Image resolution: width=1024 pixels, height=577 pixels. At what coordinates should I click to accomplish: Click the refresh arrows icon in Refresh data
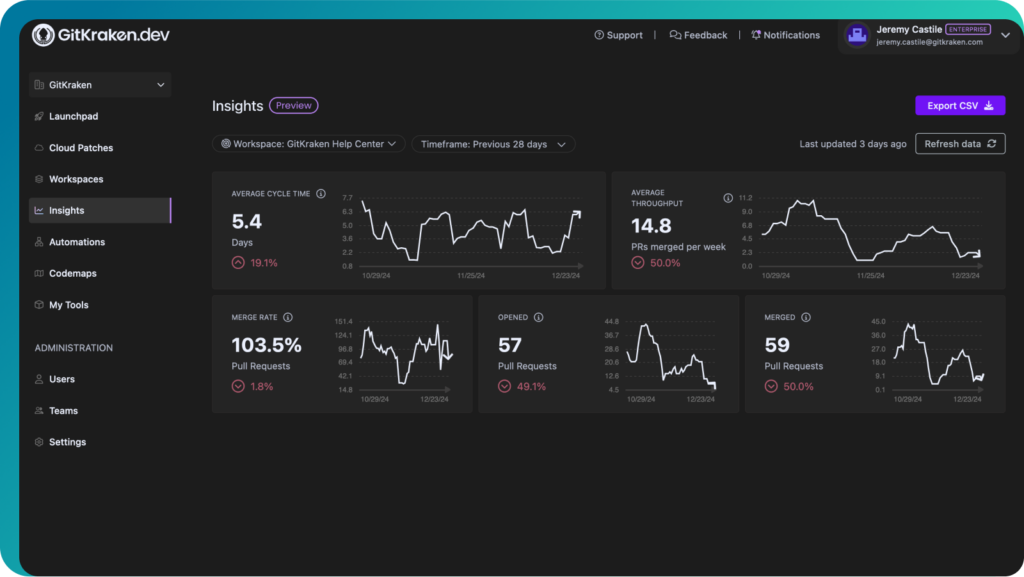(991, 144)
